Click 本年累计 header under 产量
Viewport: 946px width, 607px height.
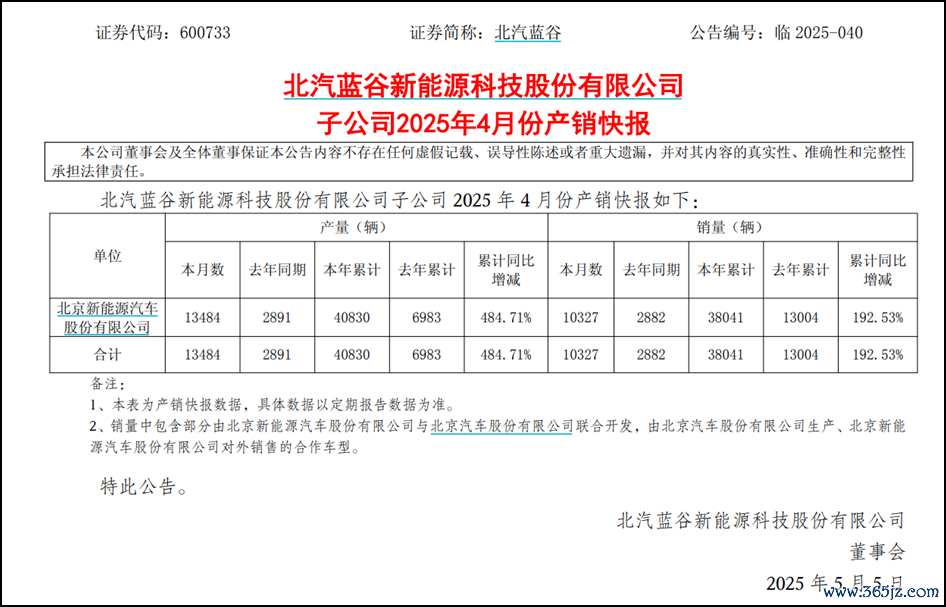352,270
